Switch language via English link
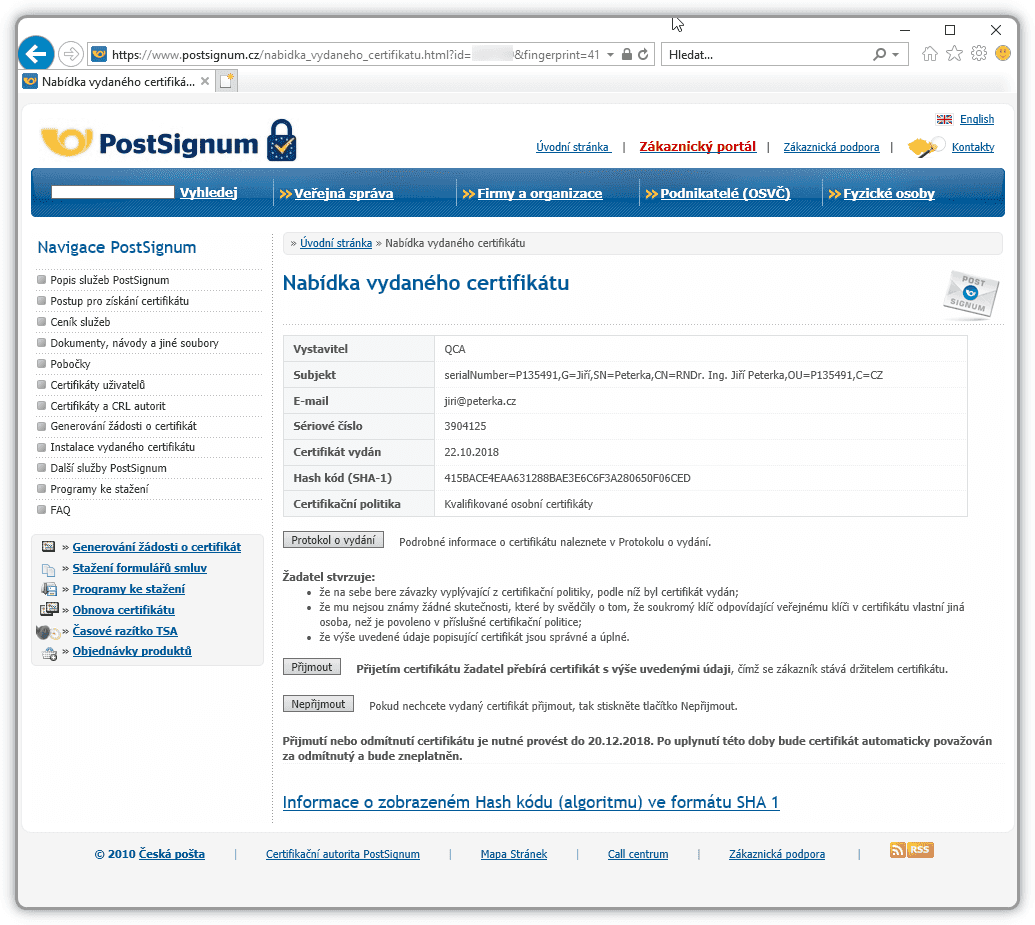Screen dimensions: 1035x925 (x=977, y=120)
